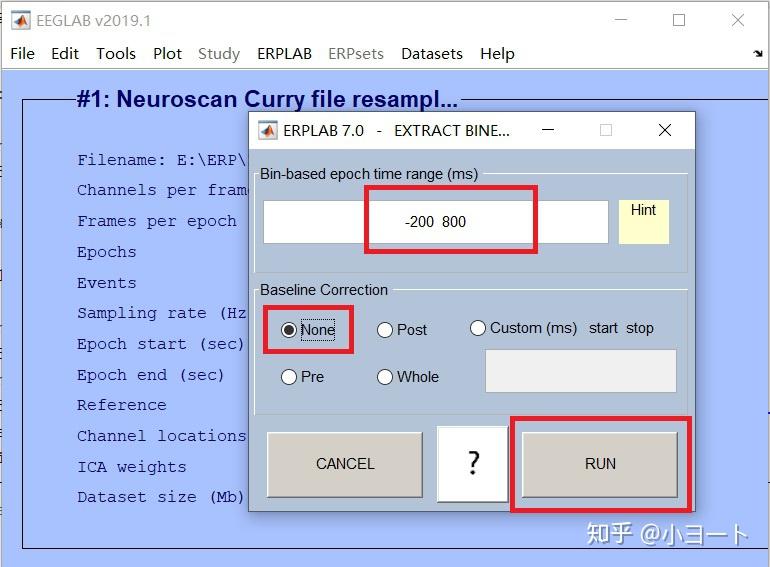Click the 'Dataset size (Mb)' label
The height and width of the screenshot is (567, 770).
click(x=161, y=497)
